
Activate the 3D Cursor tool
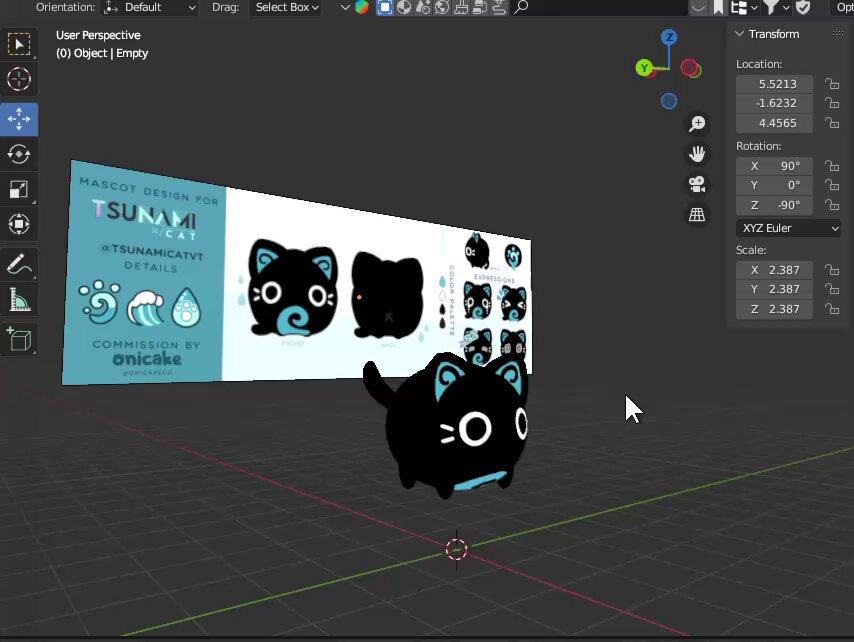19,79
